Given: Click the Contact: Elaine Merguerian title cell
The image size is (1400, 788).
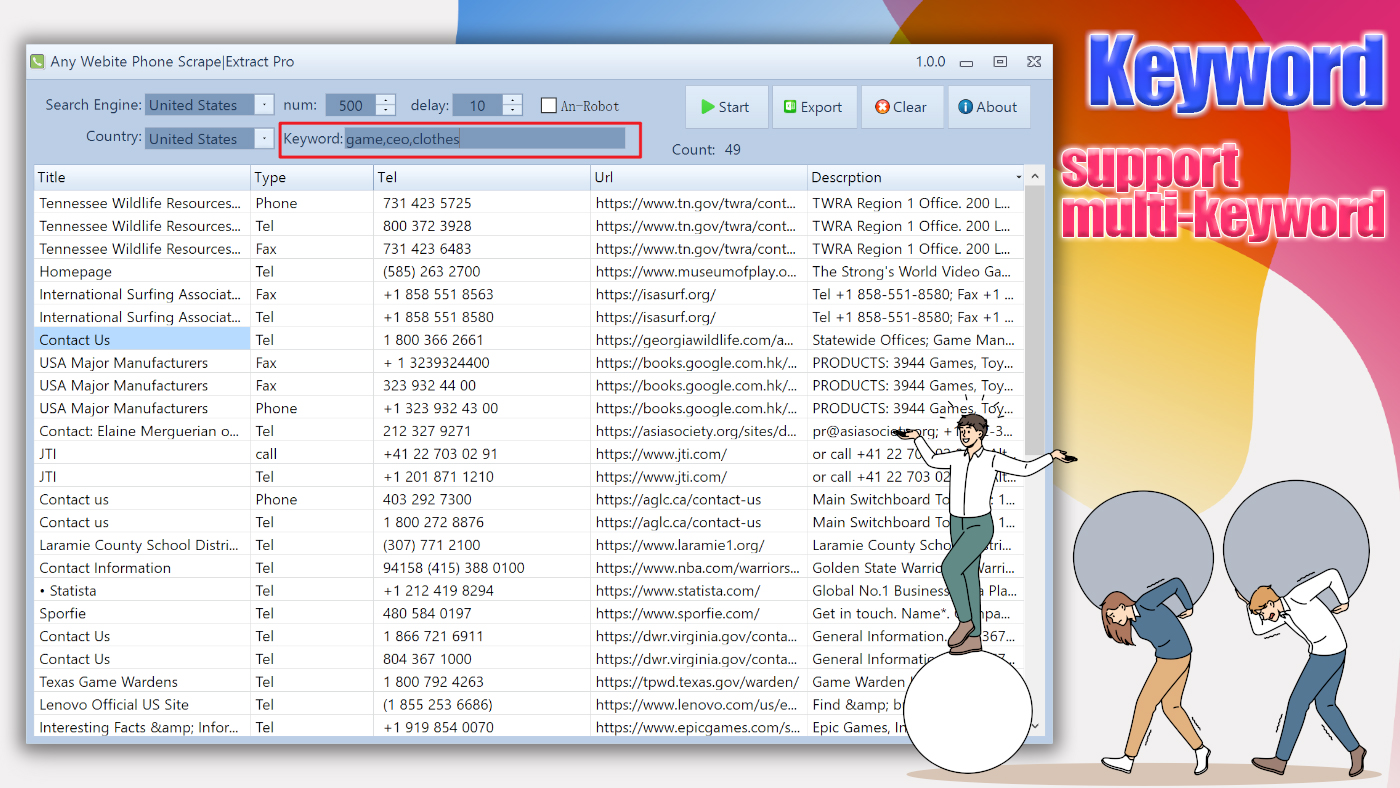Looking at the screenshot, I should pyautogui.click(x=142, y=431).
